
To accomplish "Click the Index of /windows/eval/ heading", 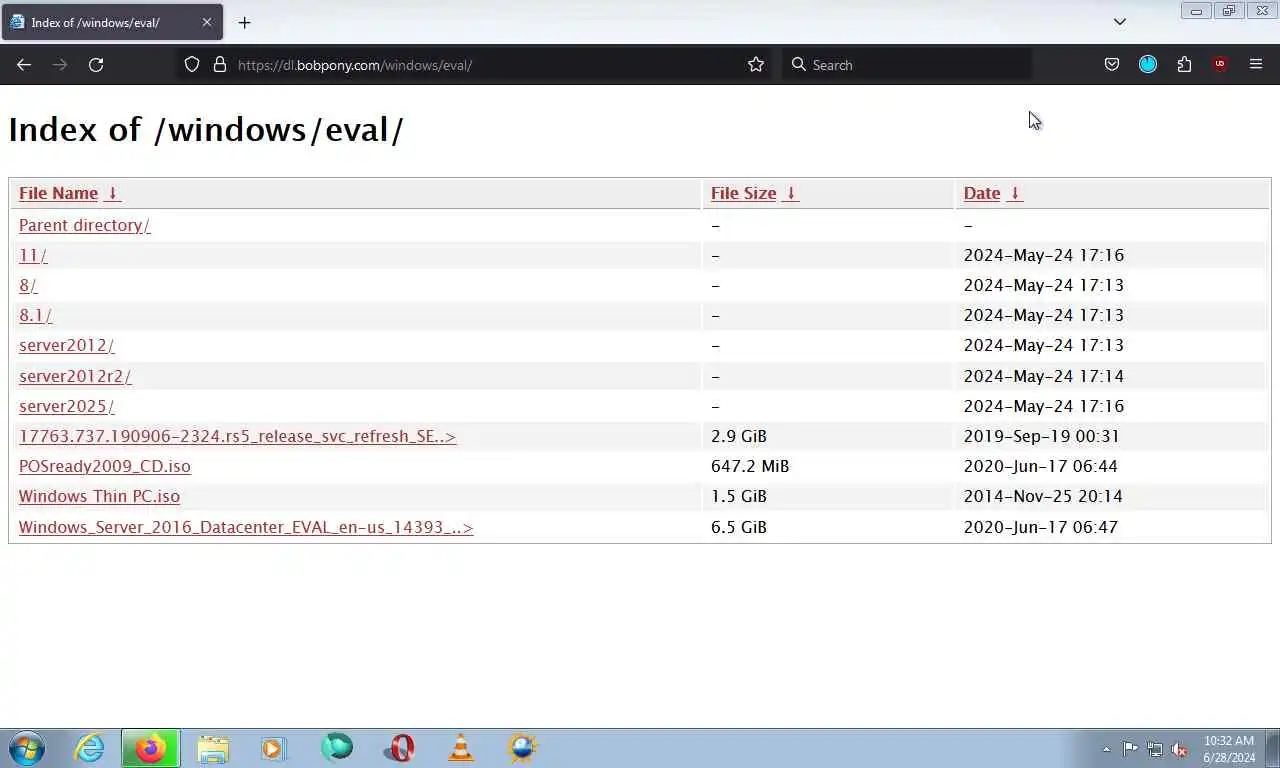I will (x=206, y=129).
